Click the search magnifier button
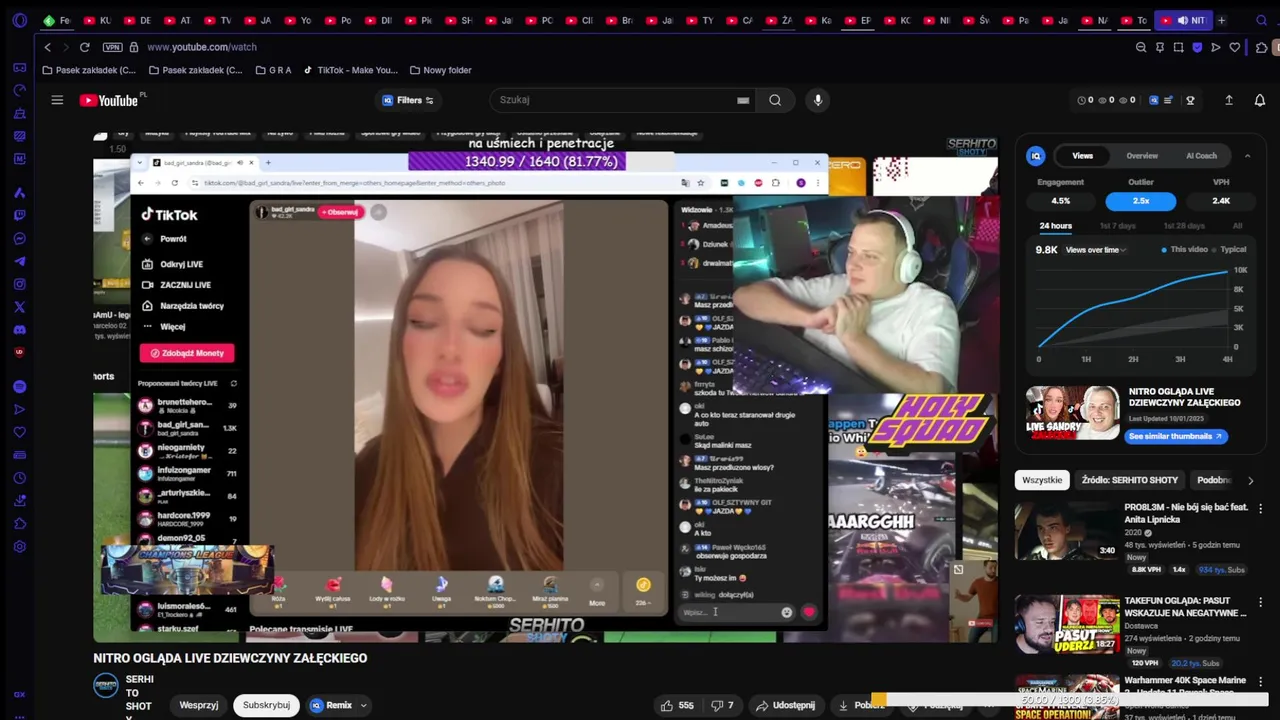This screenshot has height=720, width=1280. (x=775, y=100)
